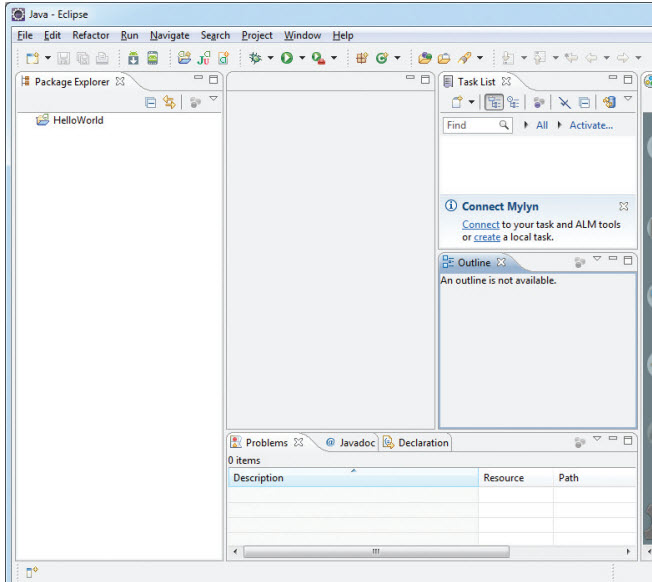This screenshot has width=652, height=582.
Task: Open the Refactor menu
Action: coord(91,35)
